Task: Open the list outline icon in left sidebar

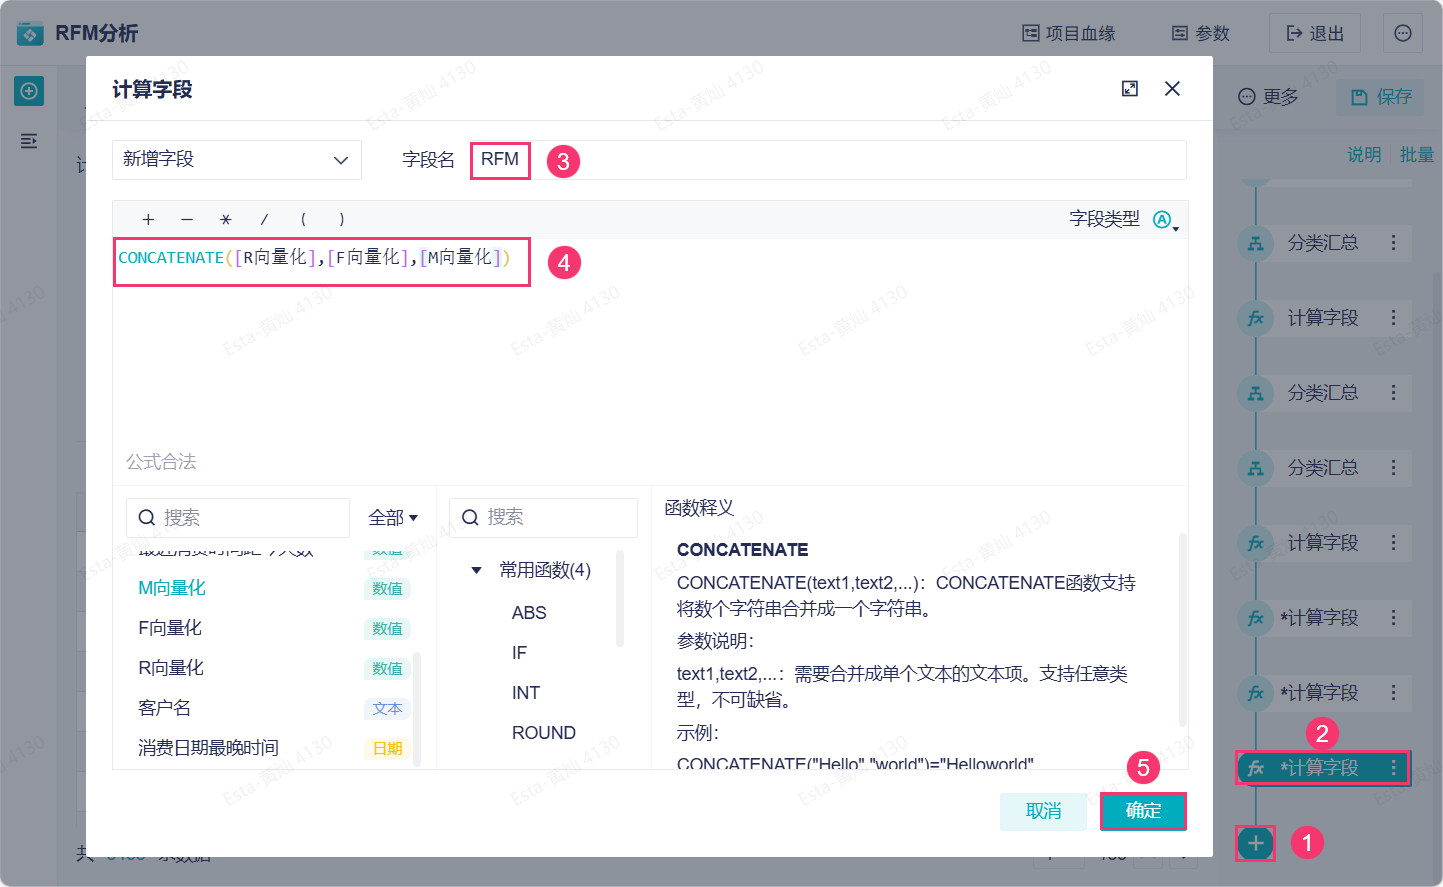Action: coord(29,141)
